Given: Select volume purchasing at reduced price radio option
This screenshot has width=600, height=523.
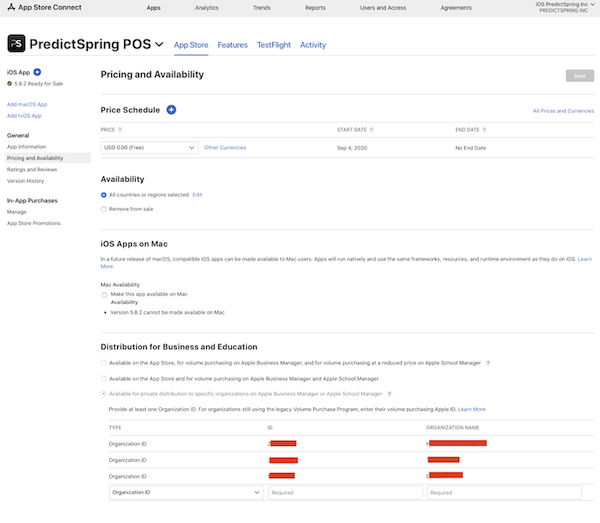Looking at the screenshot, I should click(104, 363).
